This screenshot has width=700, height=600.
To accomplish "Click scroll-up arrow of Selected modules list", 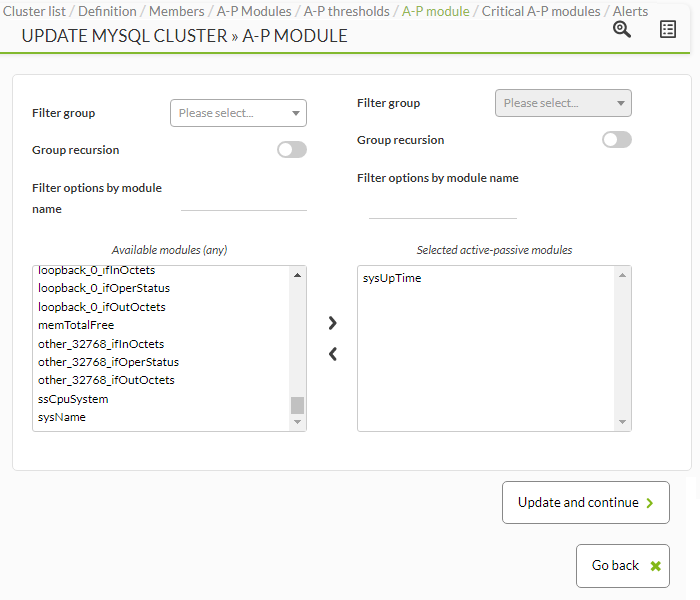I will pyautogui.click(x=622, y=275).
